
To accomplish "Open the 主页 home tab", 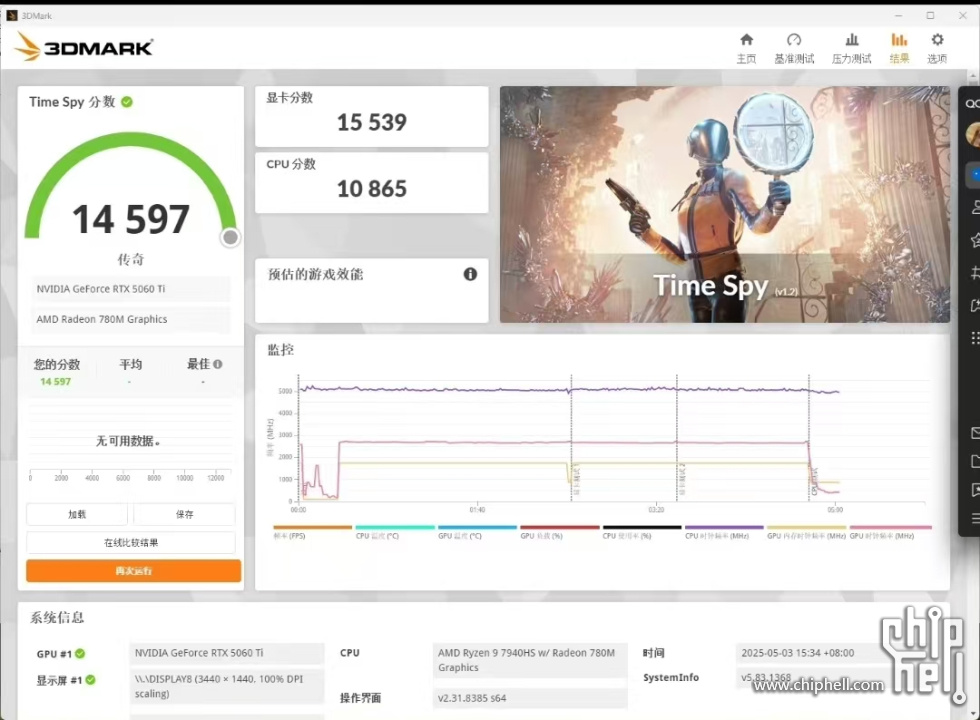I will [746, 49].
